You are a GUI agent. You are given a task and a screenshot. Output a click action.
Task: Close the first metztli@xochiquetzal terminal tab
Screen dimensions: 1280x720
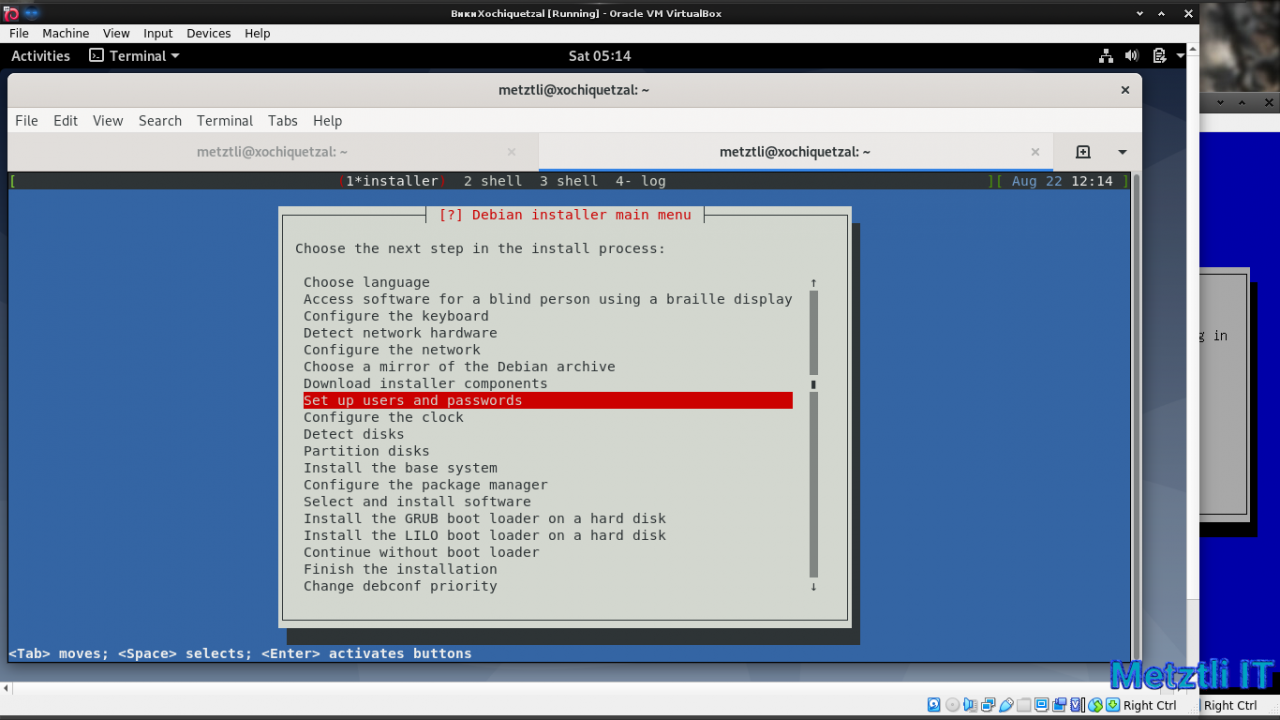tap(512, 152)
